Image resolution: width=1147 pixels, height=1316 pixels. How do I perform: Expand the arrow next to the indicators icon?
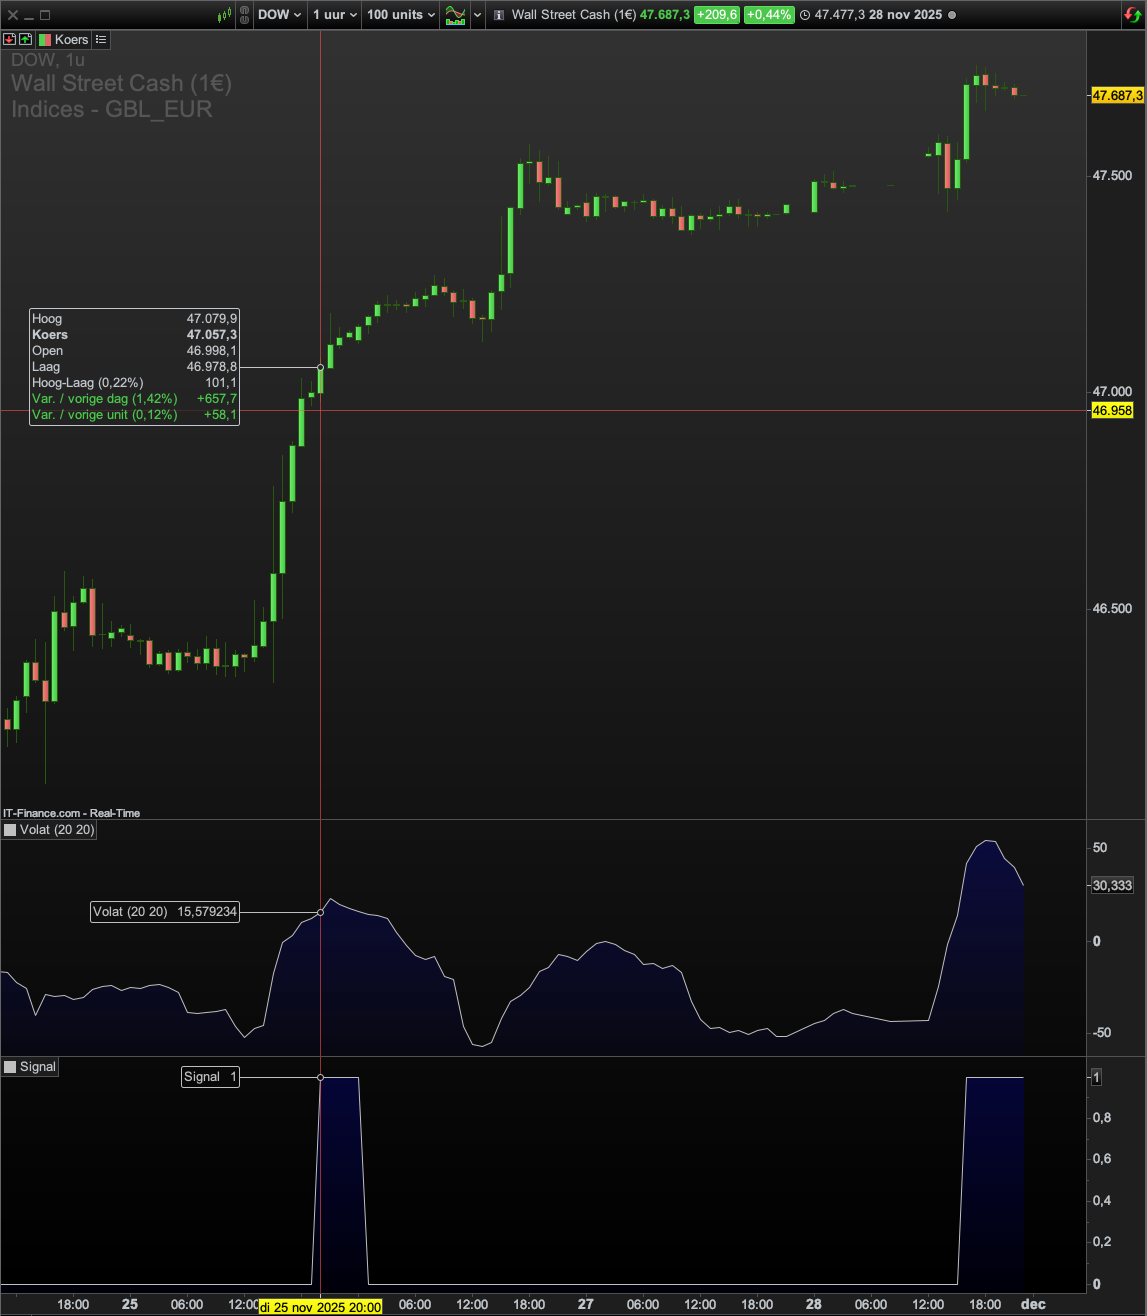(x=478, y=15)
